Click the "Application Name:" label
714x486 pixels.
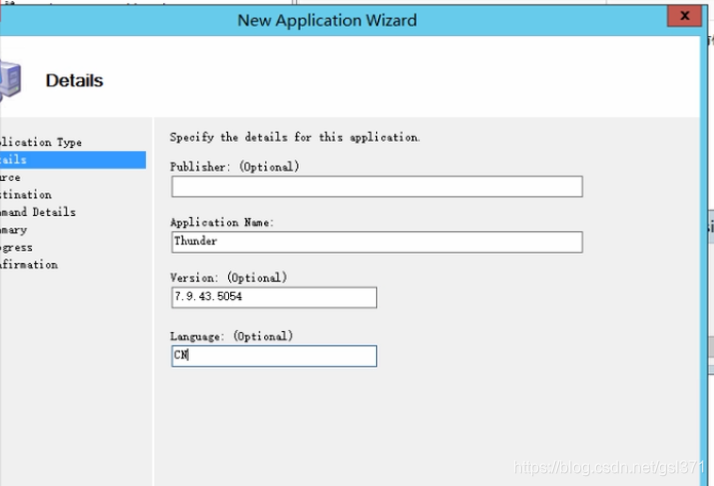(222, 222)
